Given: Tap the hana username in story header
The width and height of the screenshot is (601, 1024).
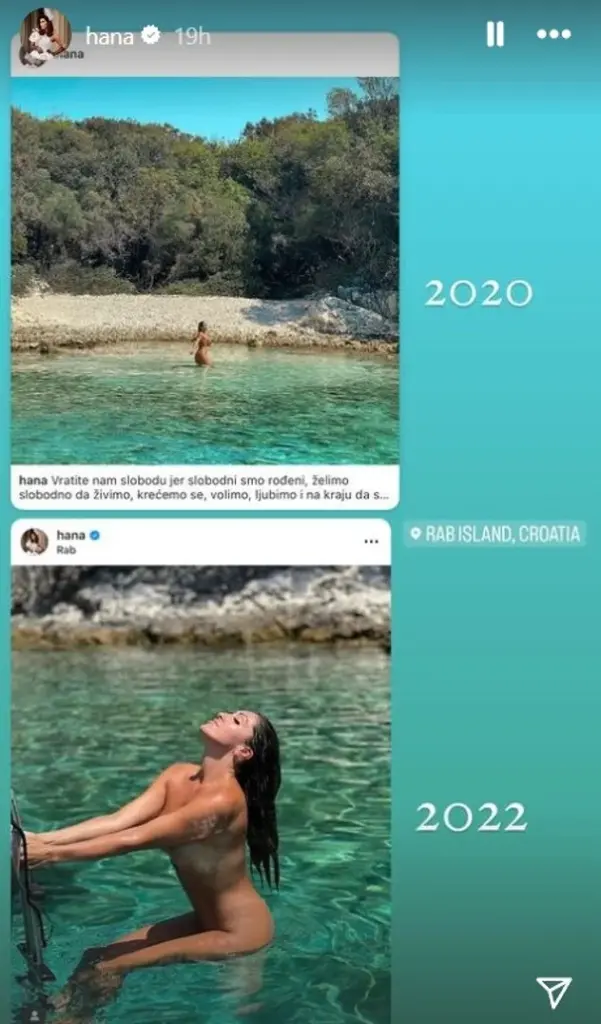Looking at the screenshot, I should tap(110, 36).
